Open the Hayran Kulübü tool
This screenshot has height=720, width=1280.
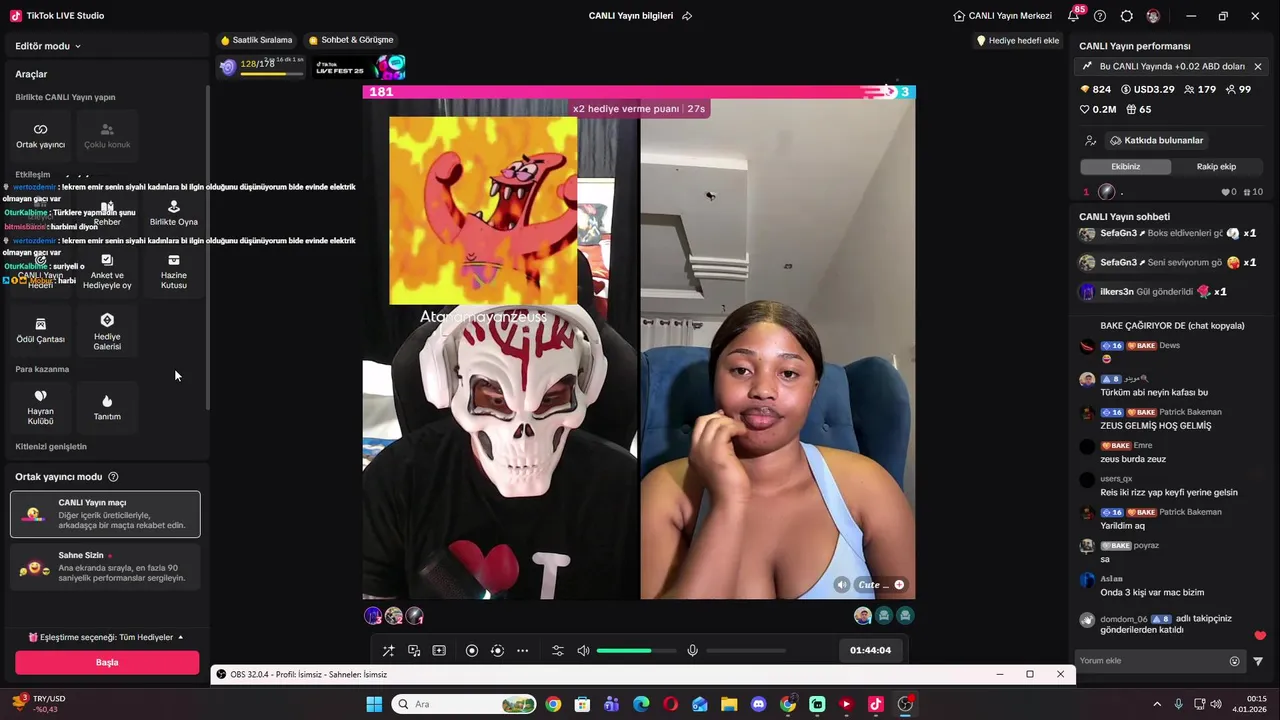(x=40, y=407)
